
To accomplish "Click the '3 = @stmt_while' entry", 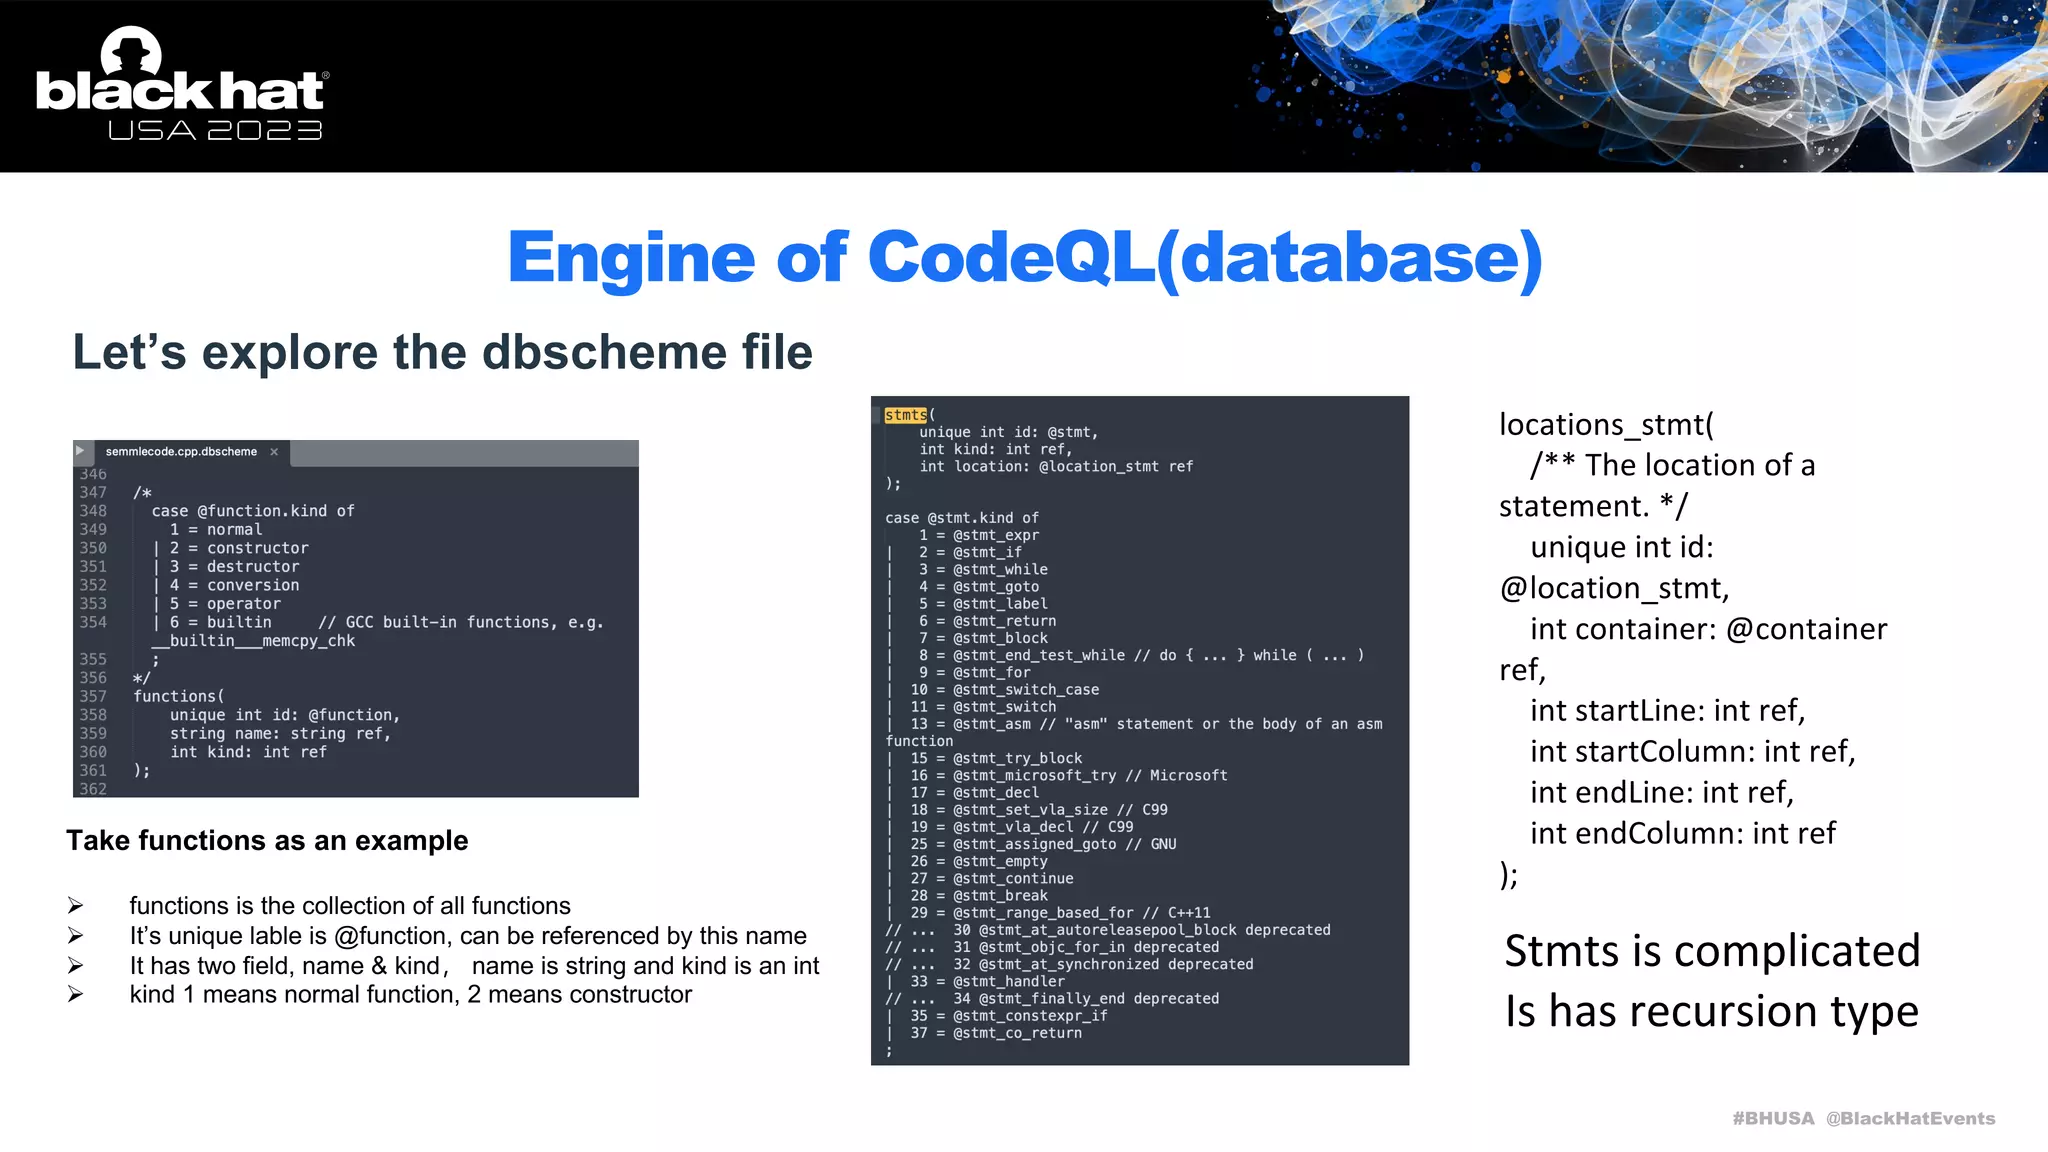I will click(983, 570).
